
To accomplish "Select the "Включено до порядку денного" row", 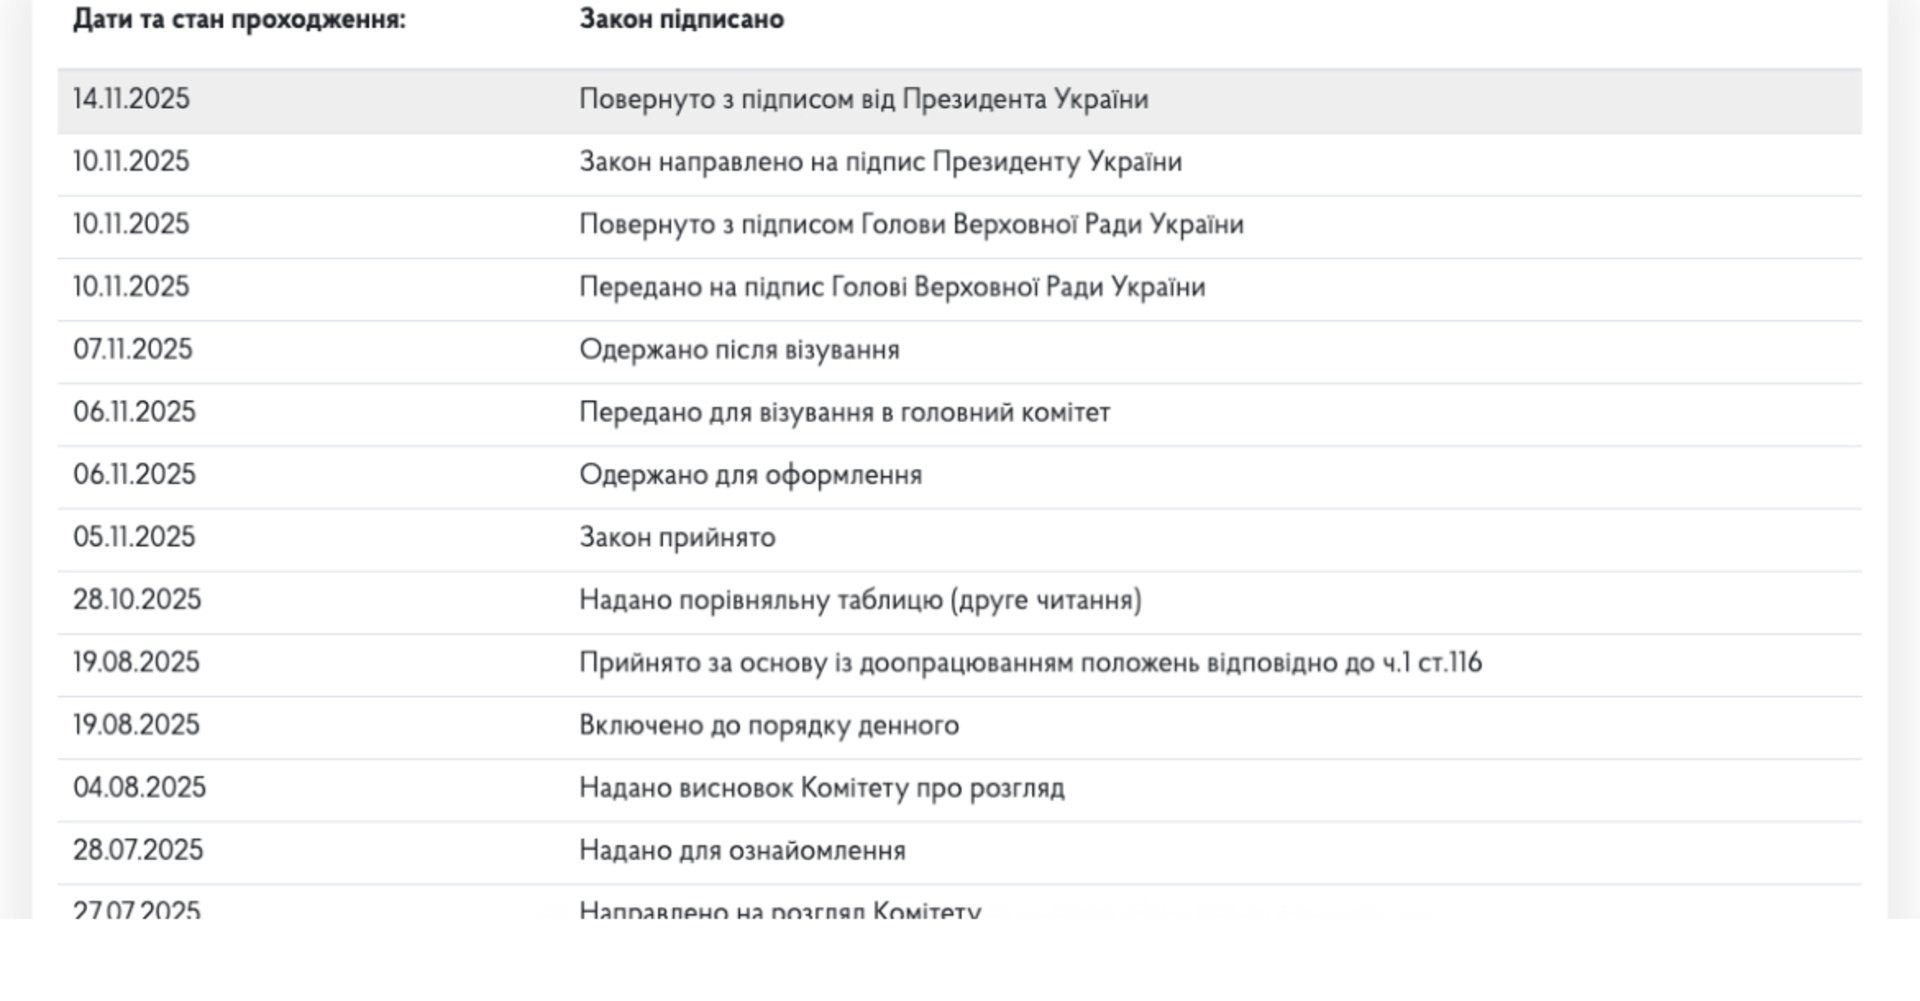I will [768, 726].
